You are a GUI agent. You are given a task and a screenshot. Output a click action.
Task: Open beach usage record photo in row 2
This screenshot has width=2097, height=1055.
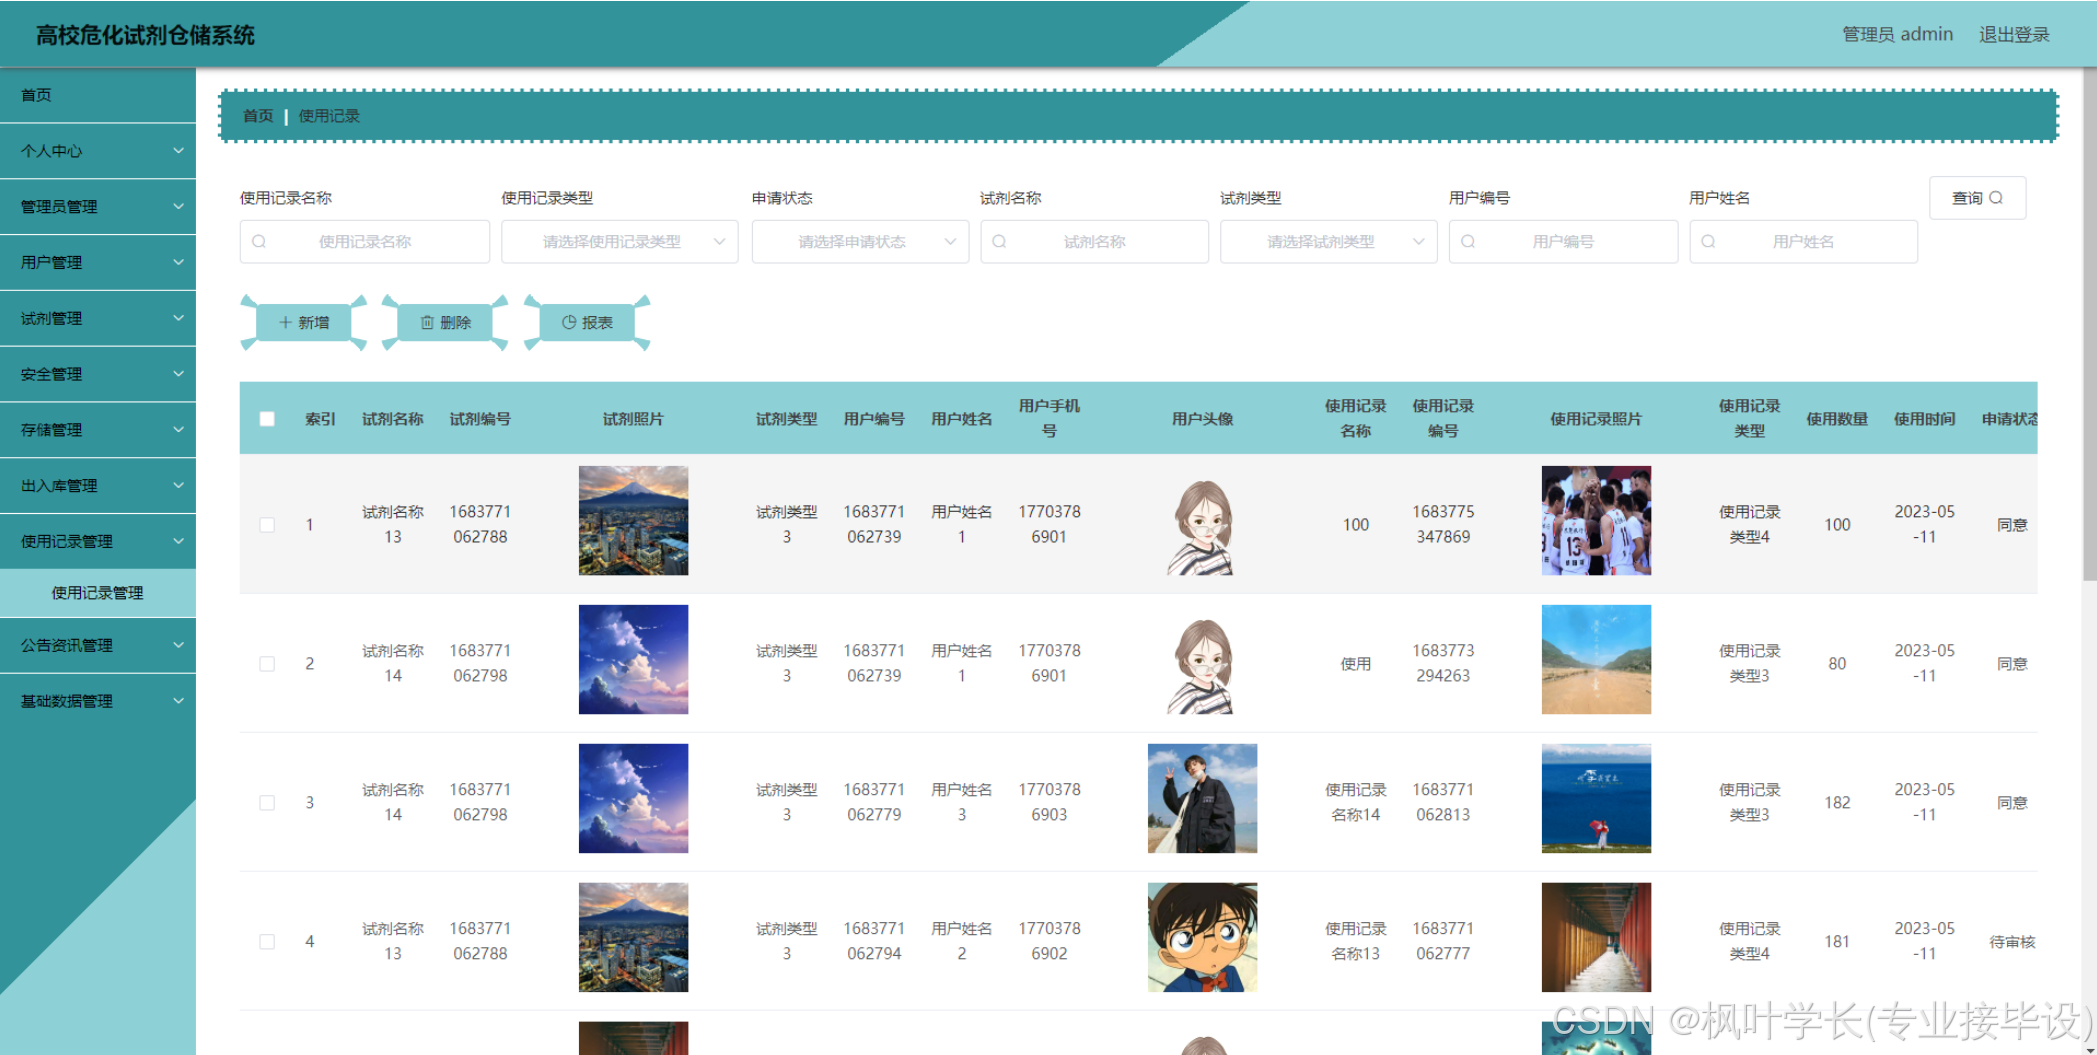click(x=1596, y=659)
